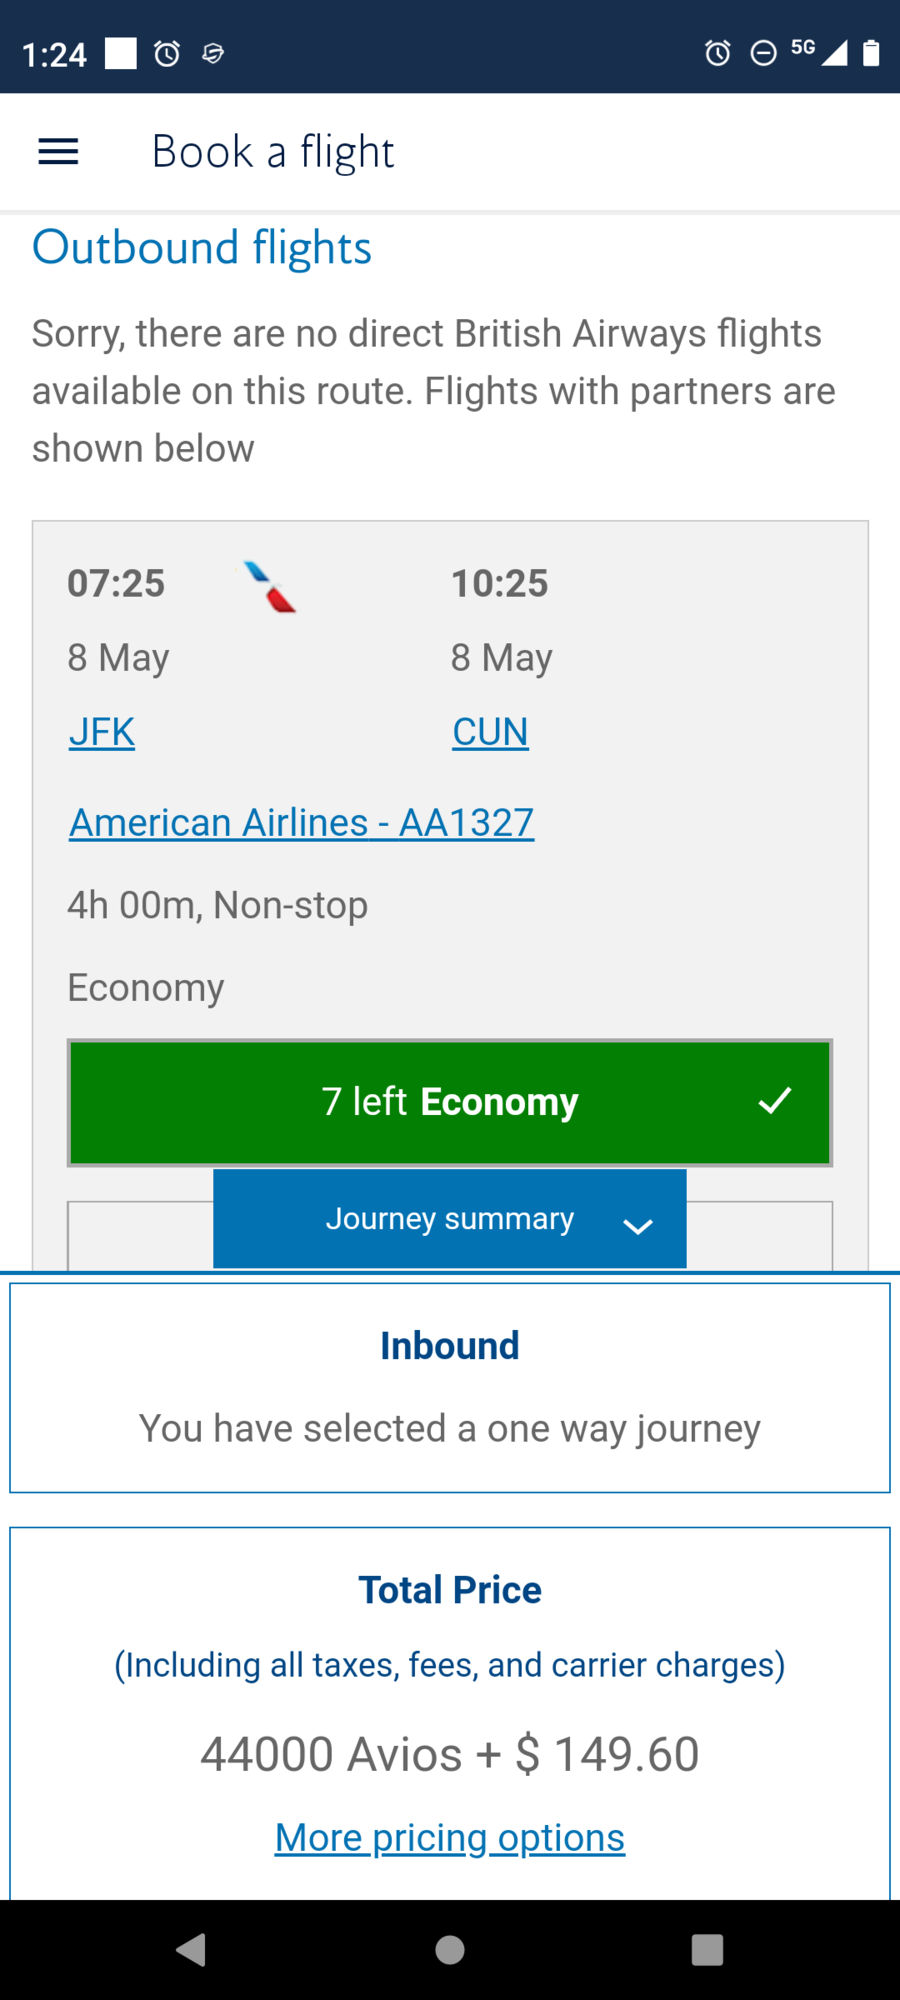Tap the battery status icon
900x2000 pixels.
(871, 53)
